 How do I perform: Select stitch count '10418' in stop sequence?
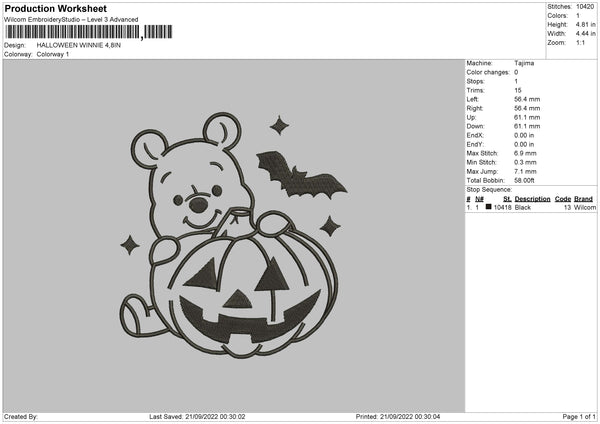(502, 207)
